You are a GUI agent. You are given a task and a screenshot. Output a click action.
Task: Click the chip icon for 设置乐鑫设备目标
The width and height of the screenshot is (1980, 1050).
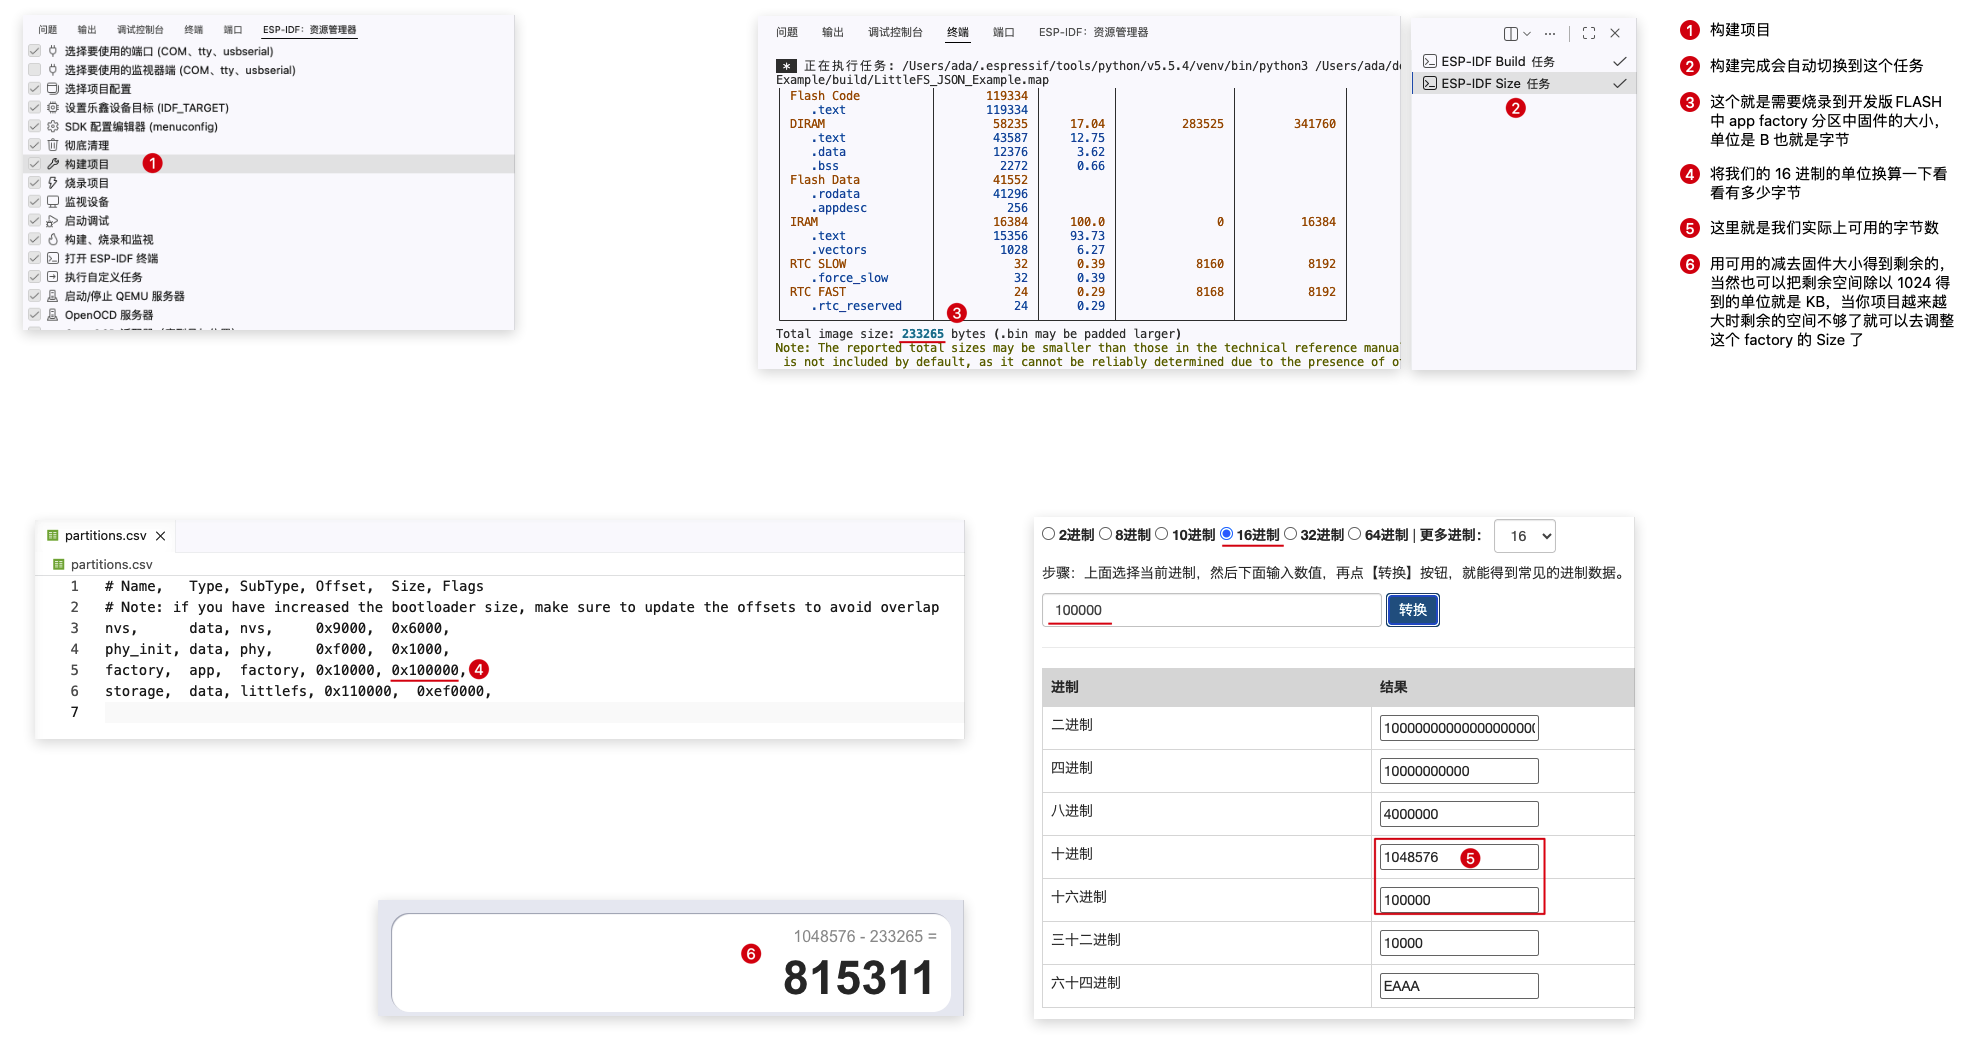(x=53, y=108)
